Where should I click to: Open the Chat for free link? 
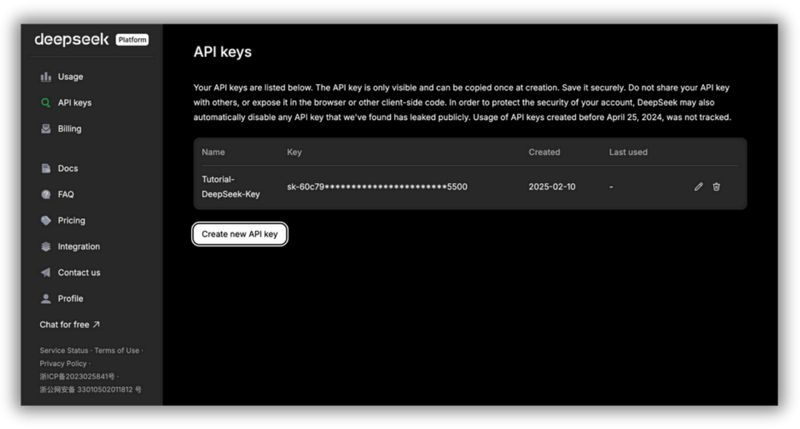[x=70, y=324]
